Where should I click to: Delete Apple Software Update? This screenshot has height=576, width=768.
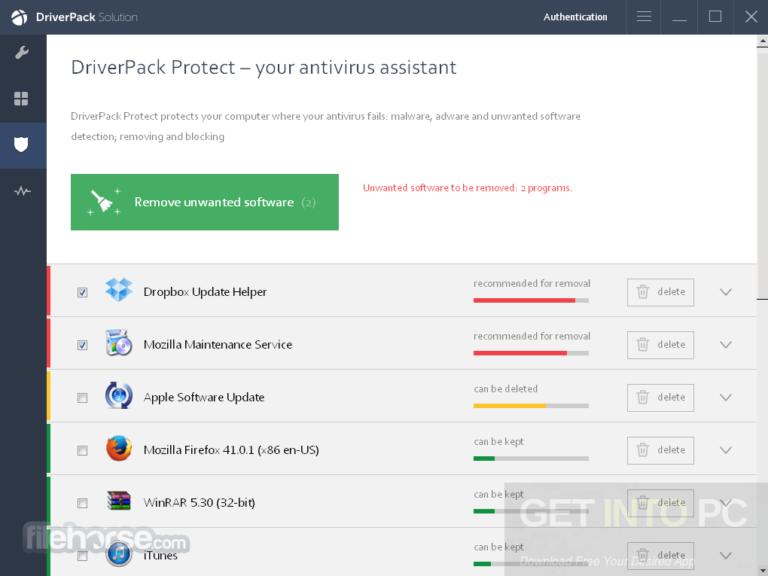660,397
